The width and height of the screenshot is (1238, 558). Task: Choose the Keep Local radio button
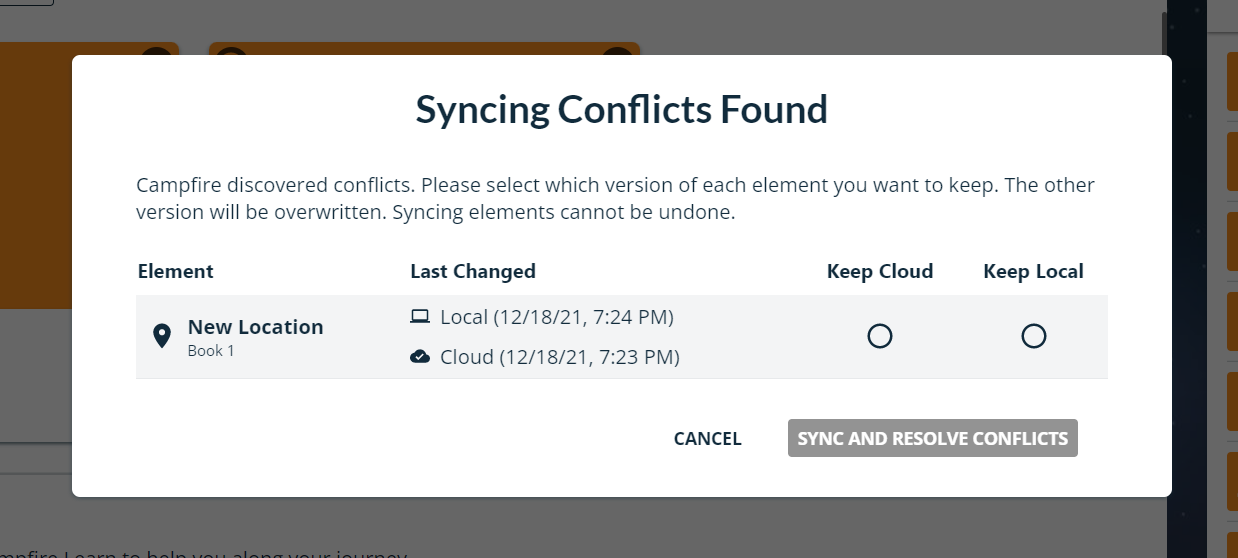1034,337
